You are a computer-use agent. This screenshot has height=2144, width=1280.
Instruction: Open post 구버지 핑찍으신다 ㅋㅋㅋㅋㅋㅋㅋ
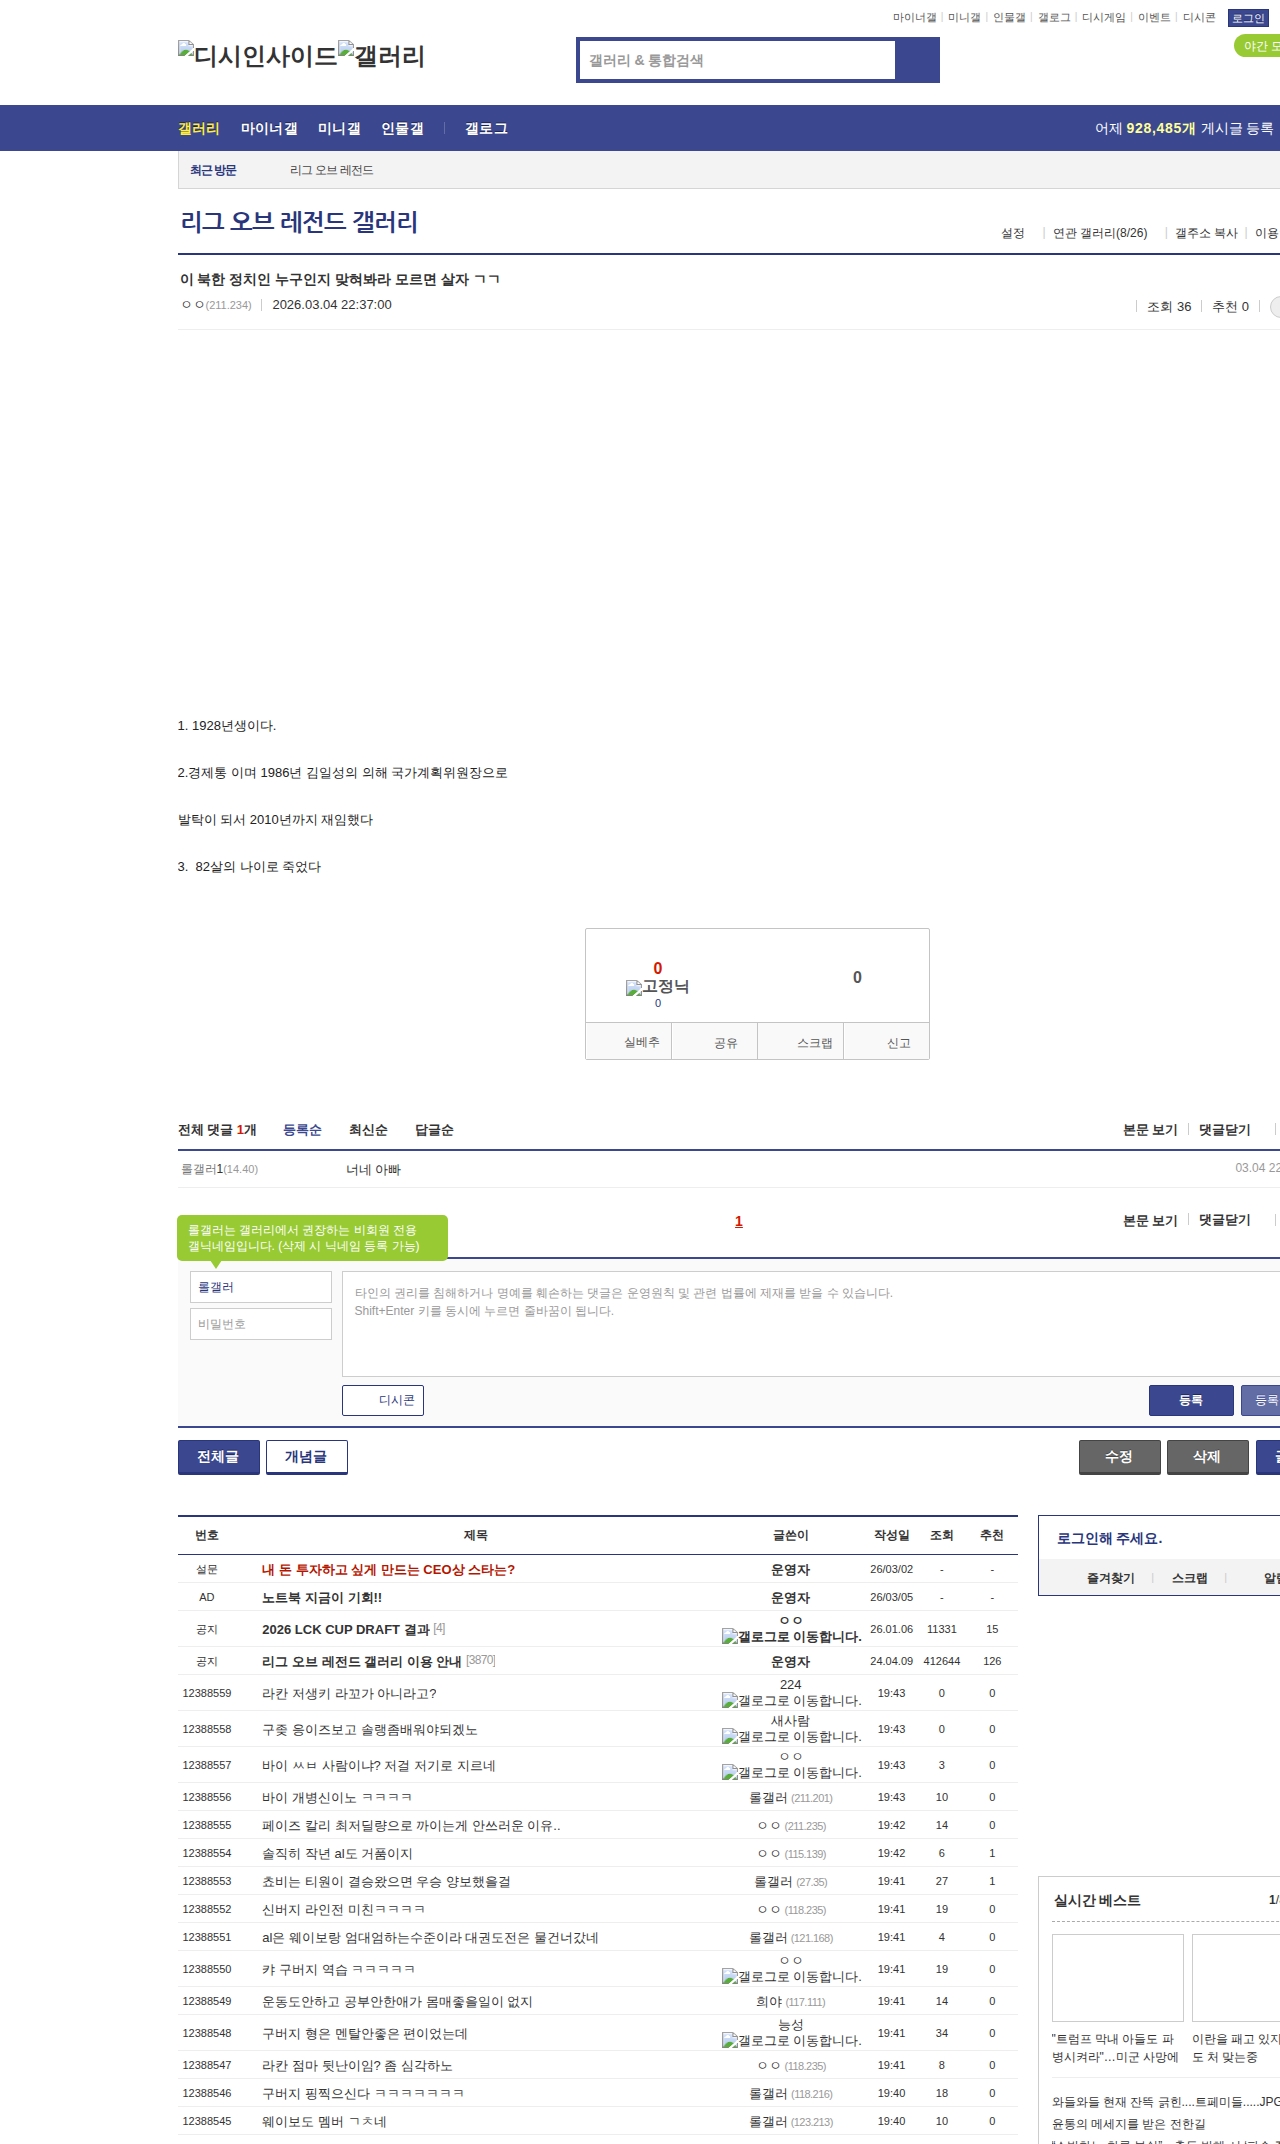click(x=363, y=2094)
